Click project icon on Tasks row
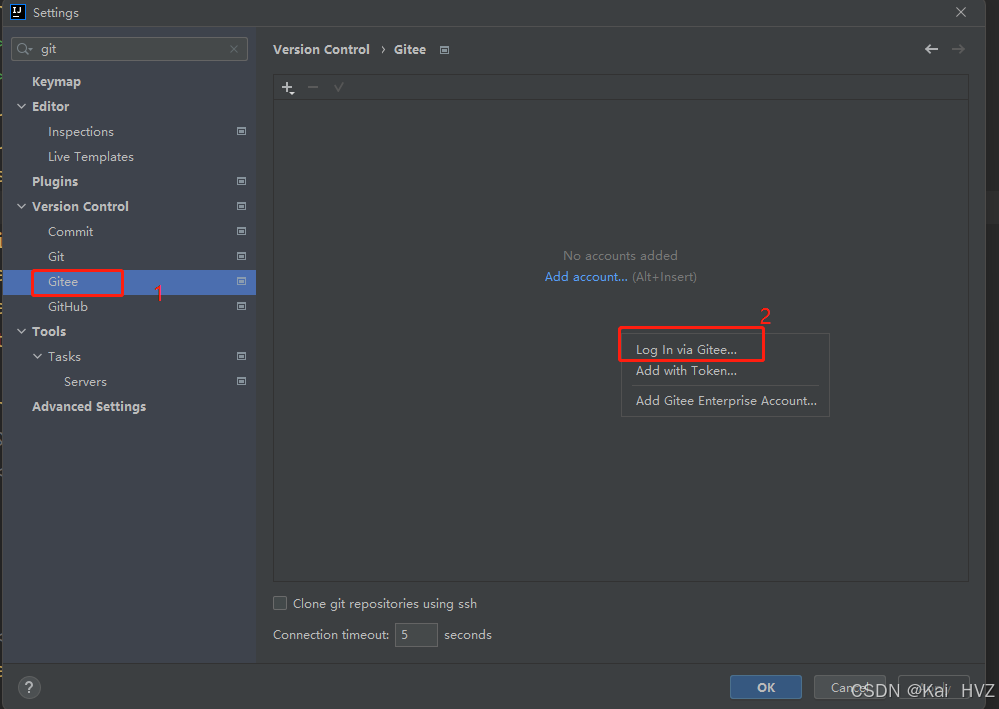The width and height of the screenshot is (999, 709). [241, 356]
